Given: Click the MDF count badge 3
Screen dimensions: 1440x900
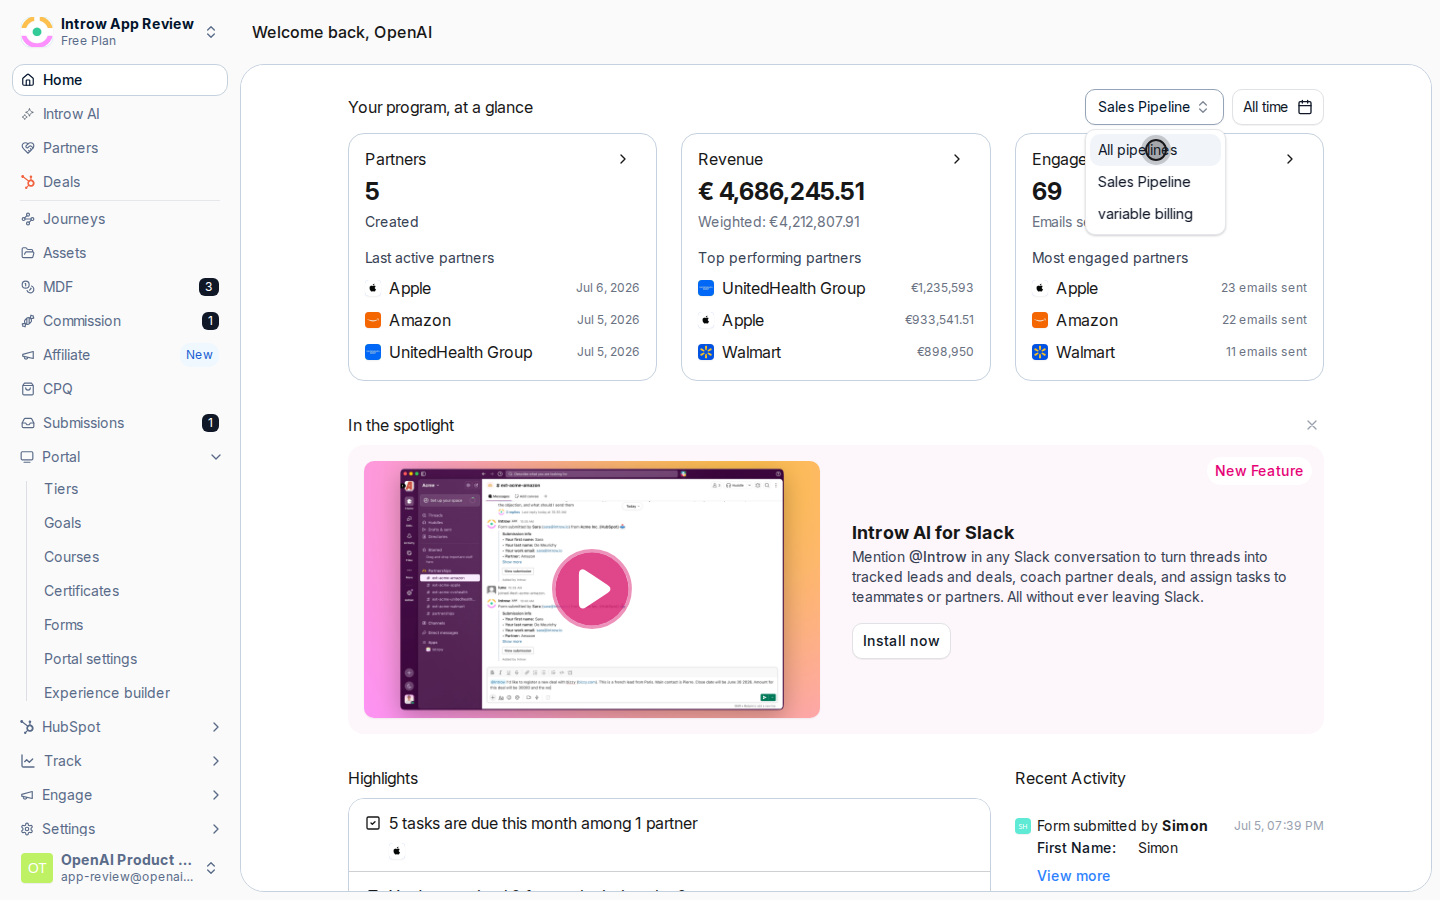Looking at the screenshot, I should pyautogui.click(x=209, y=287).
